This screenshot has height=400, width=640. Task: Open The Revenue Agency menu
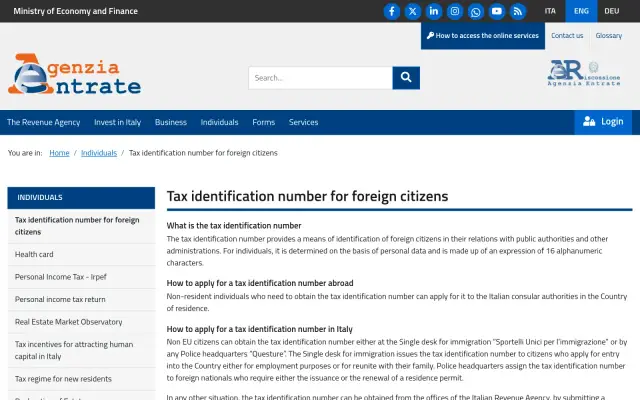point(44,122)
